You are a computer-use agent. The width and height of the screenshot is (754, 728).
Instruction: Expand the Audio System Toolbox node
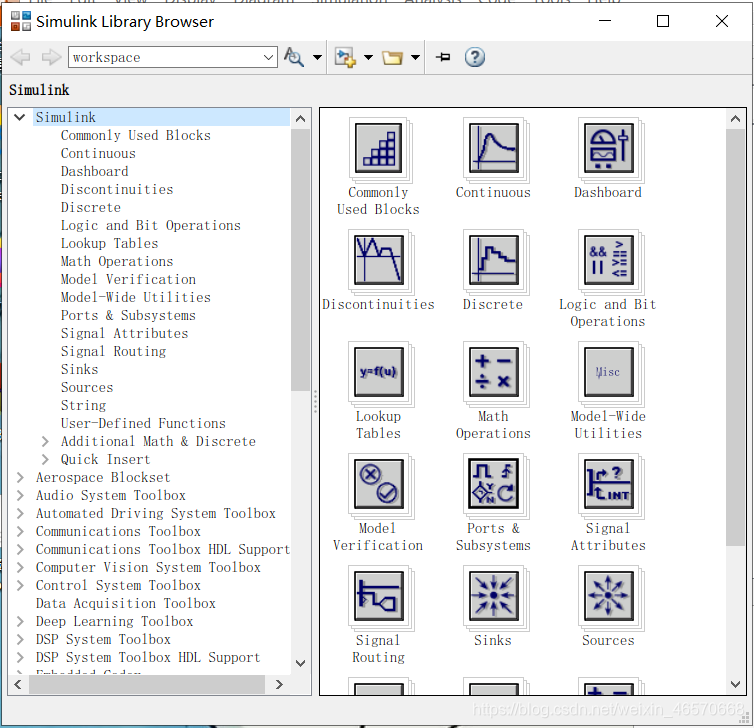(20, 495)
